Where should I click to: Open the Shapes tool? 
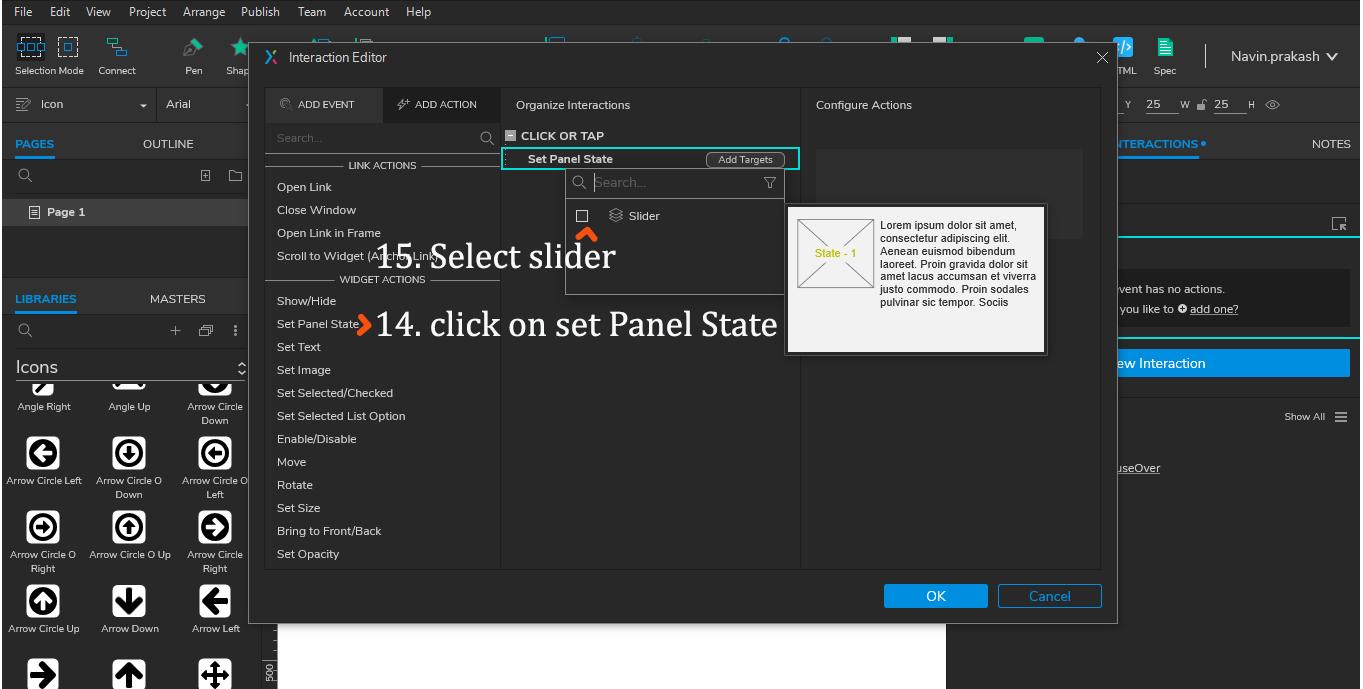point(238,48)
